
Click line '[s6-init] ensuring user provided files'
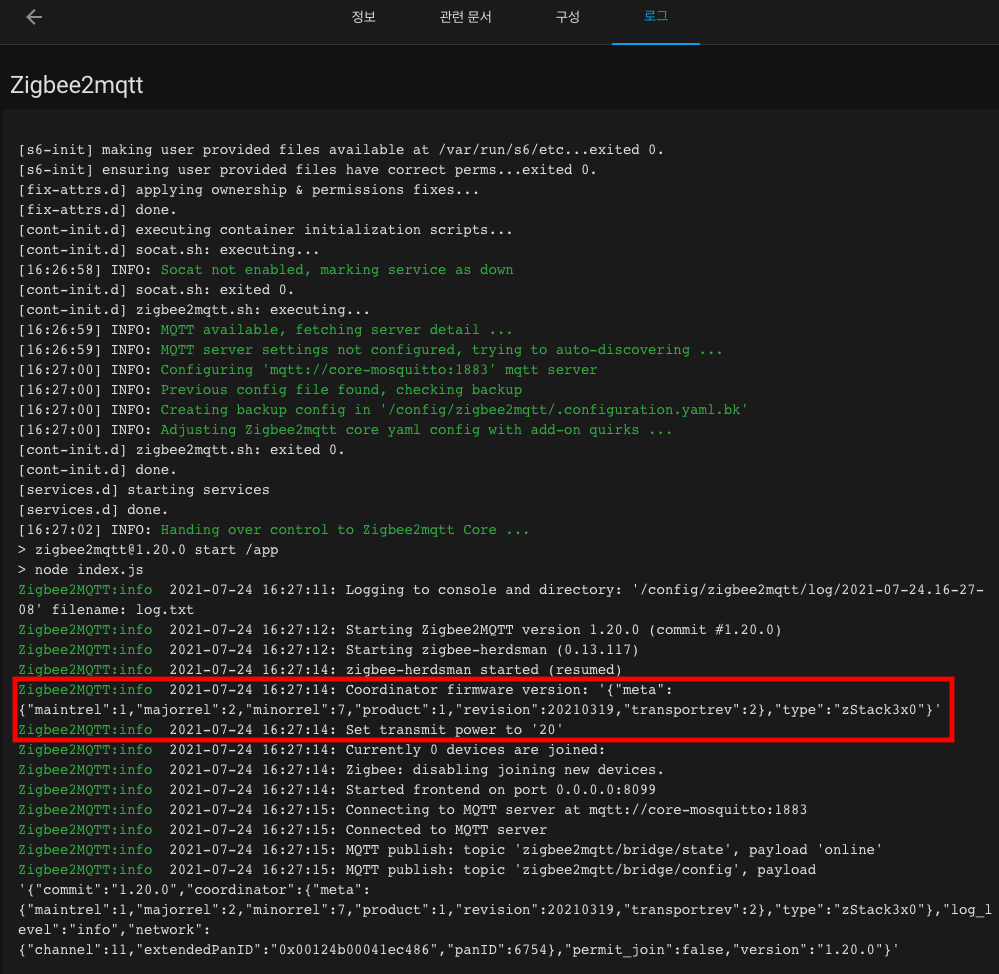[x=307, y=170]
